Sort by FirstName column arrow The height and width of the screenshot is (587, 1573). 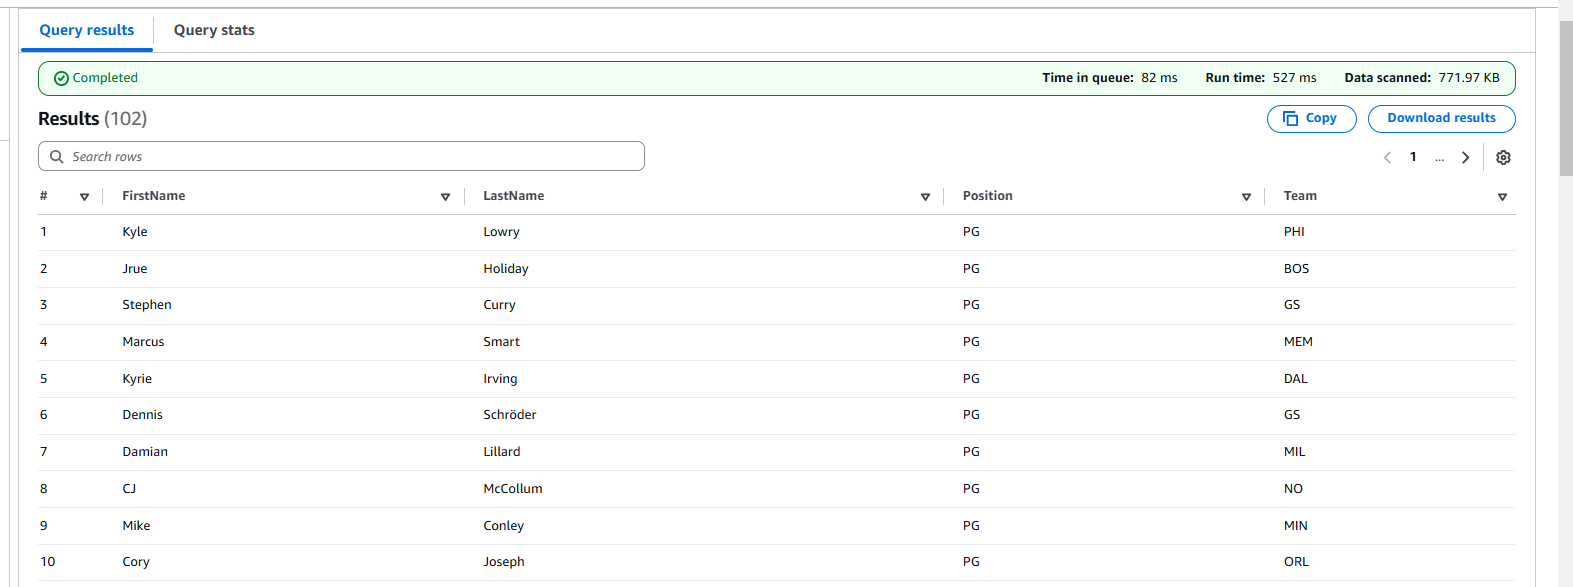[x=445, y=197]
